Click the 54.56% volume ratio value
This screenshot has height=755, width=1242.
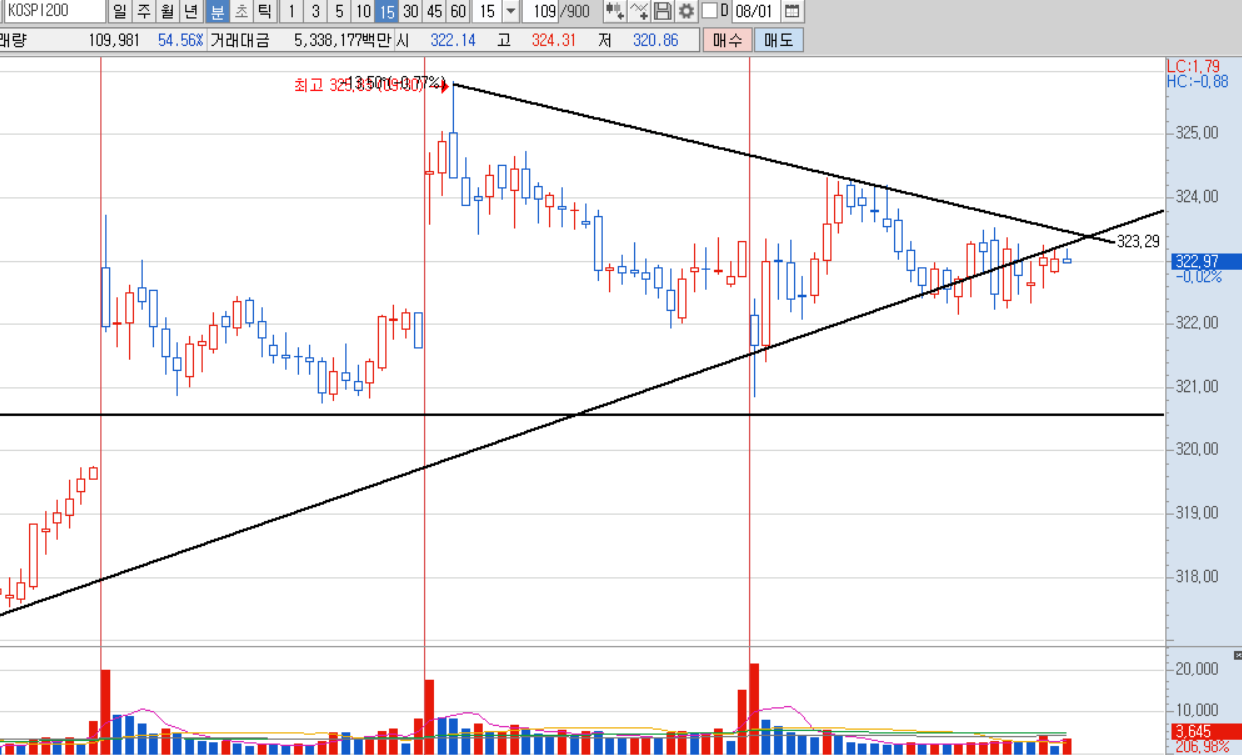click(180, 40)
